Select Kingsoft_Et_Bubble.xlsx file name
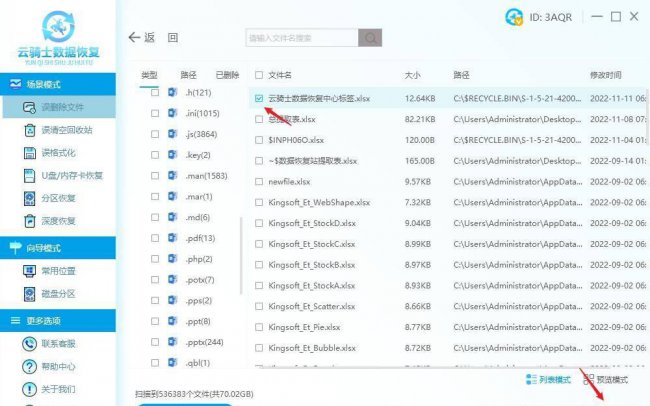The width and height of the screenshot is (650, 406). pos(312,348)
